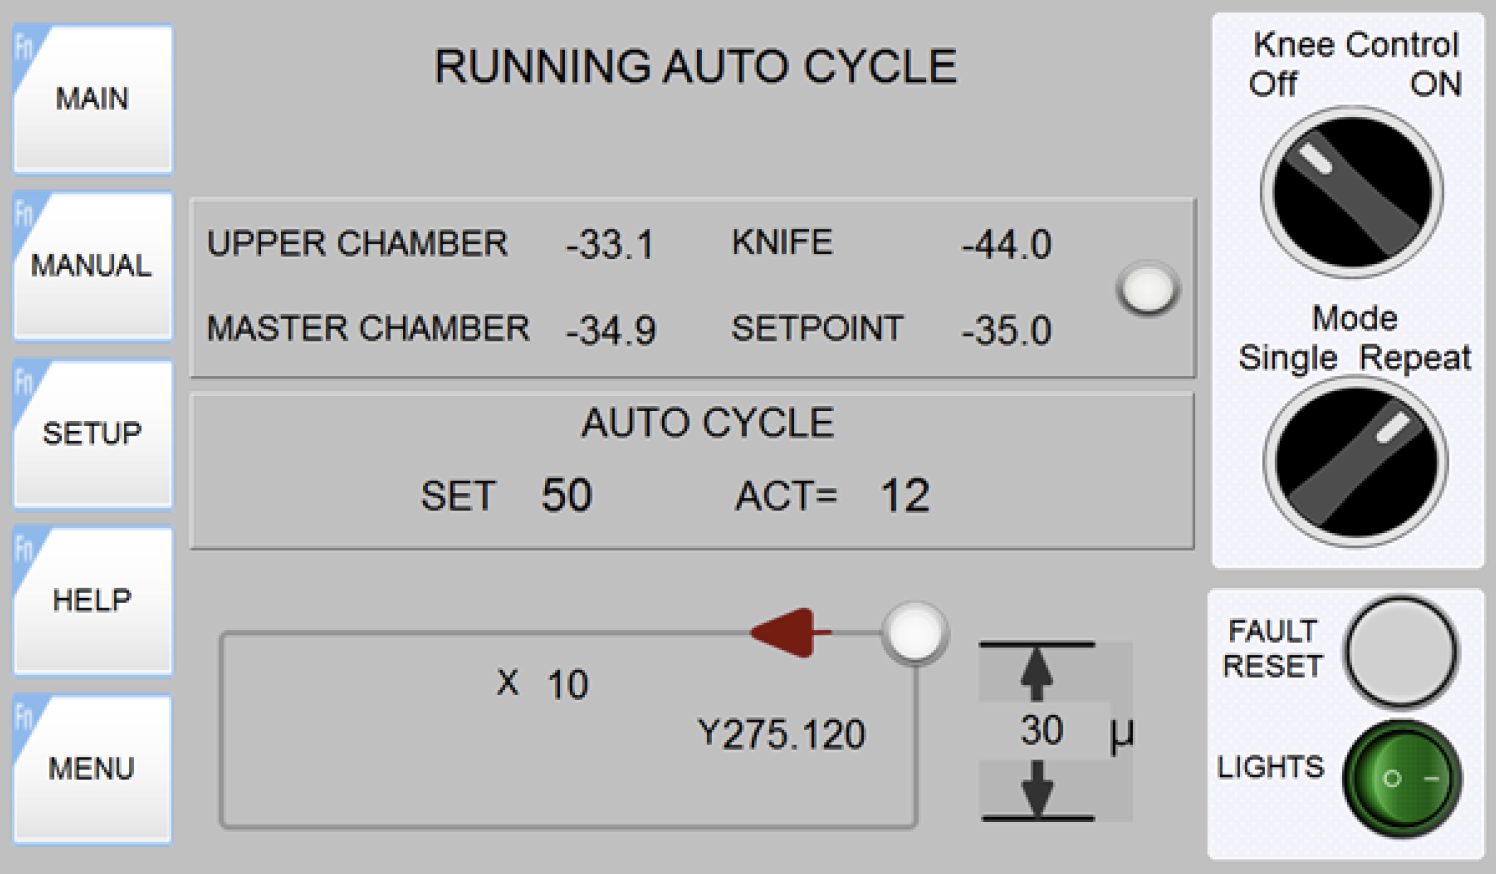Turn the Knee Control rotary knob

1352,192
